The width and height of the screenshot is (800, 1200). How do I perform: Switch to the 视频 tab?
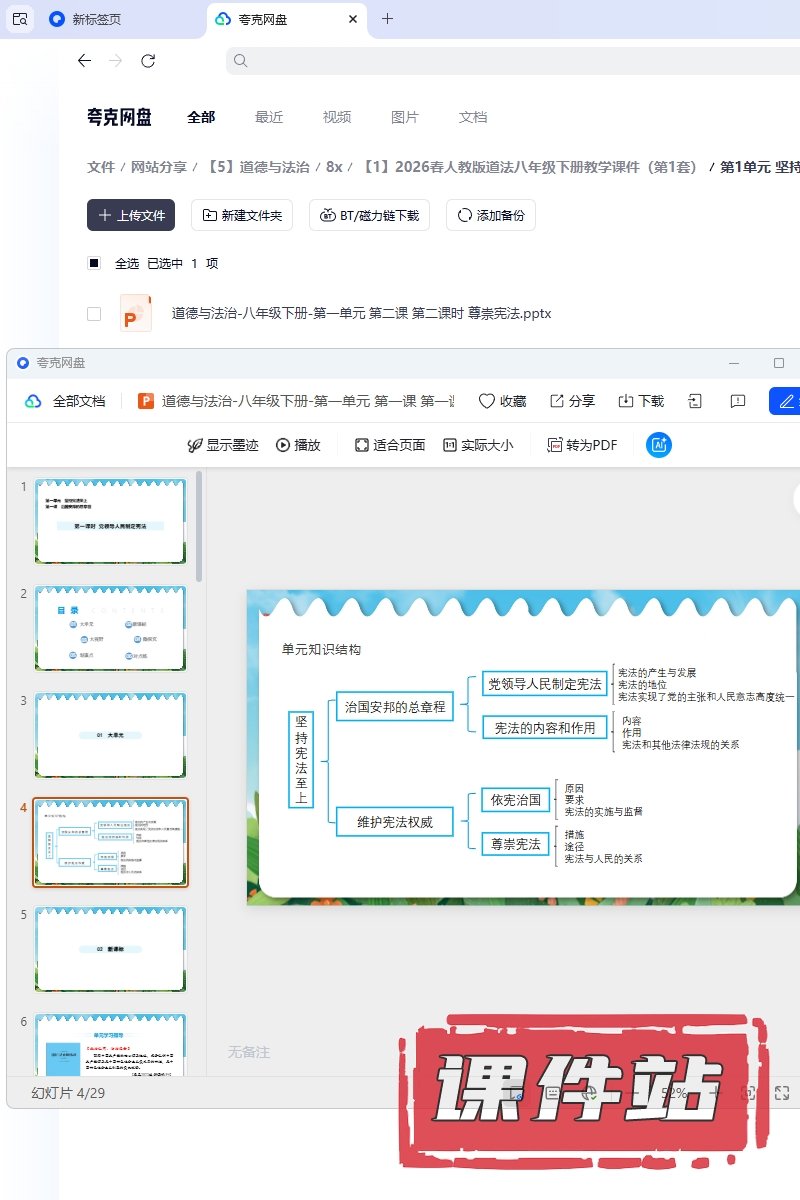point(337,117)
